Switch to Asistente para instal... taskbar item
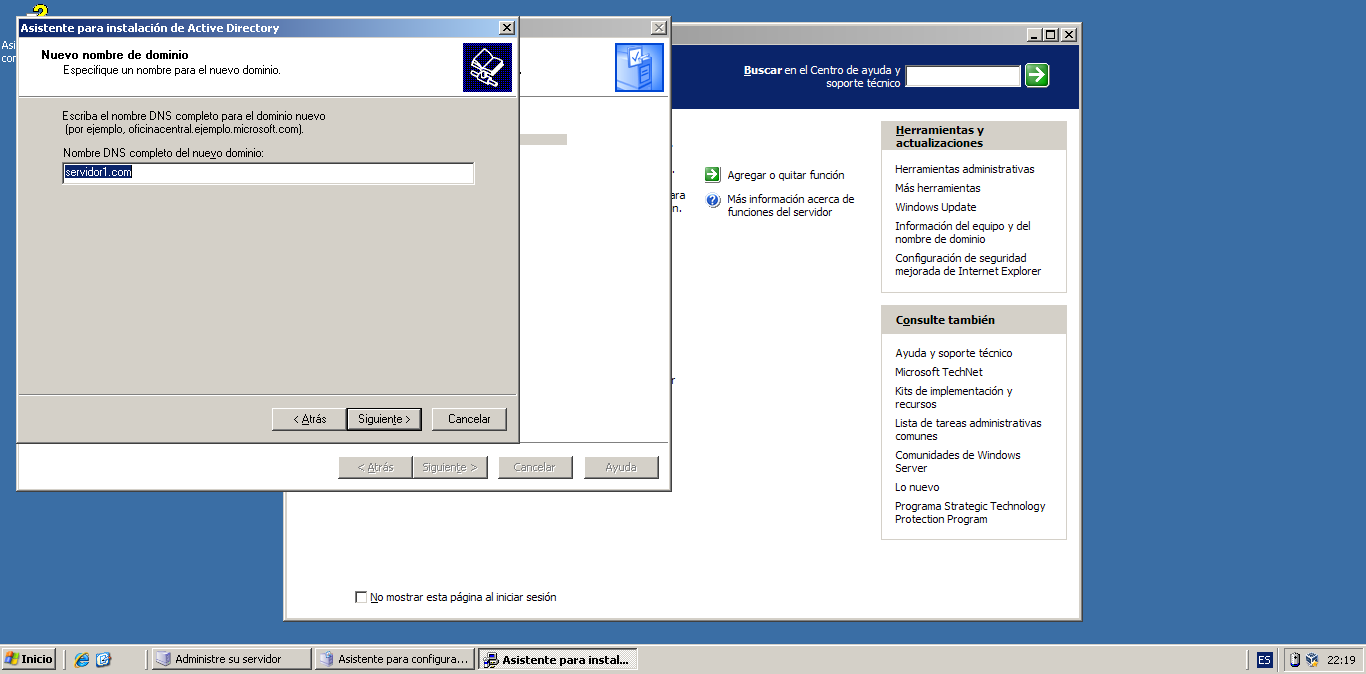Viewport: 1366px width, 674px height. 558,659
